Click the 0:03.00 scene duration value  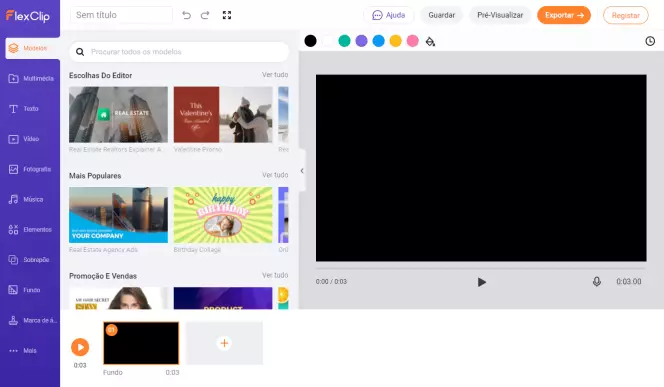point(629,282)
